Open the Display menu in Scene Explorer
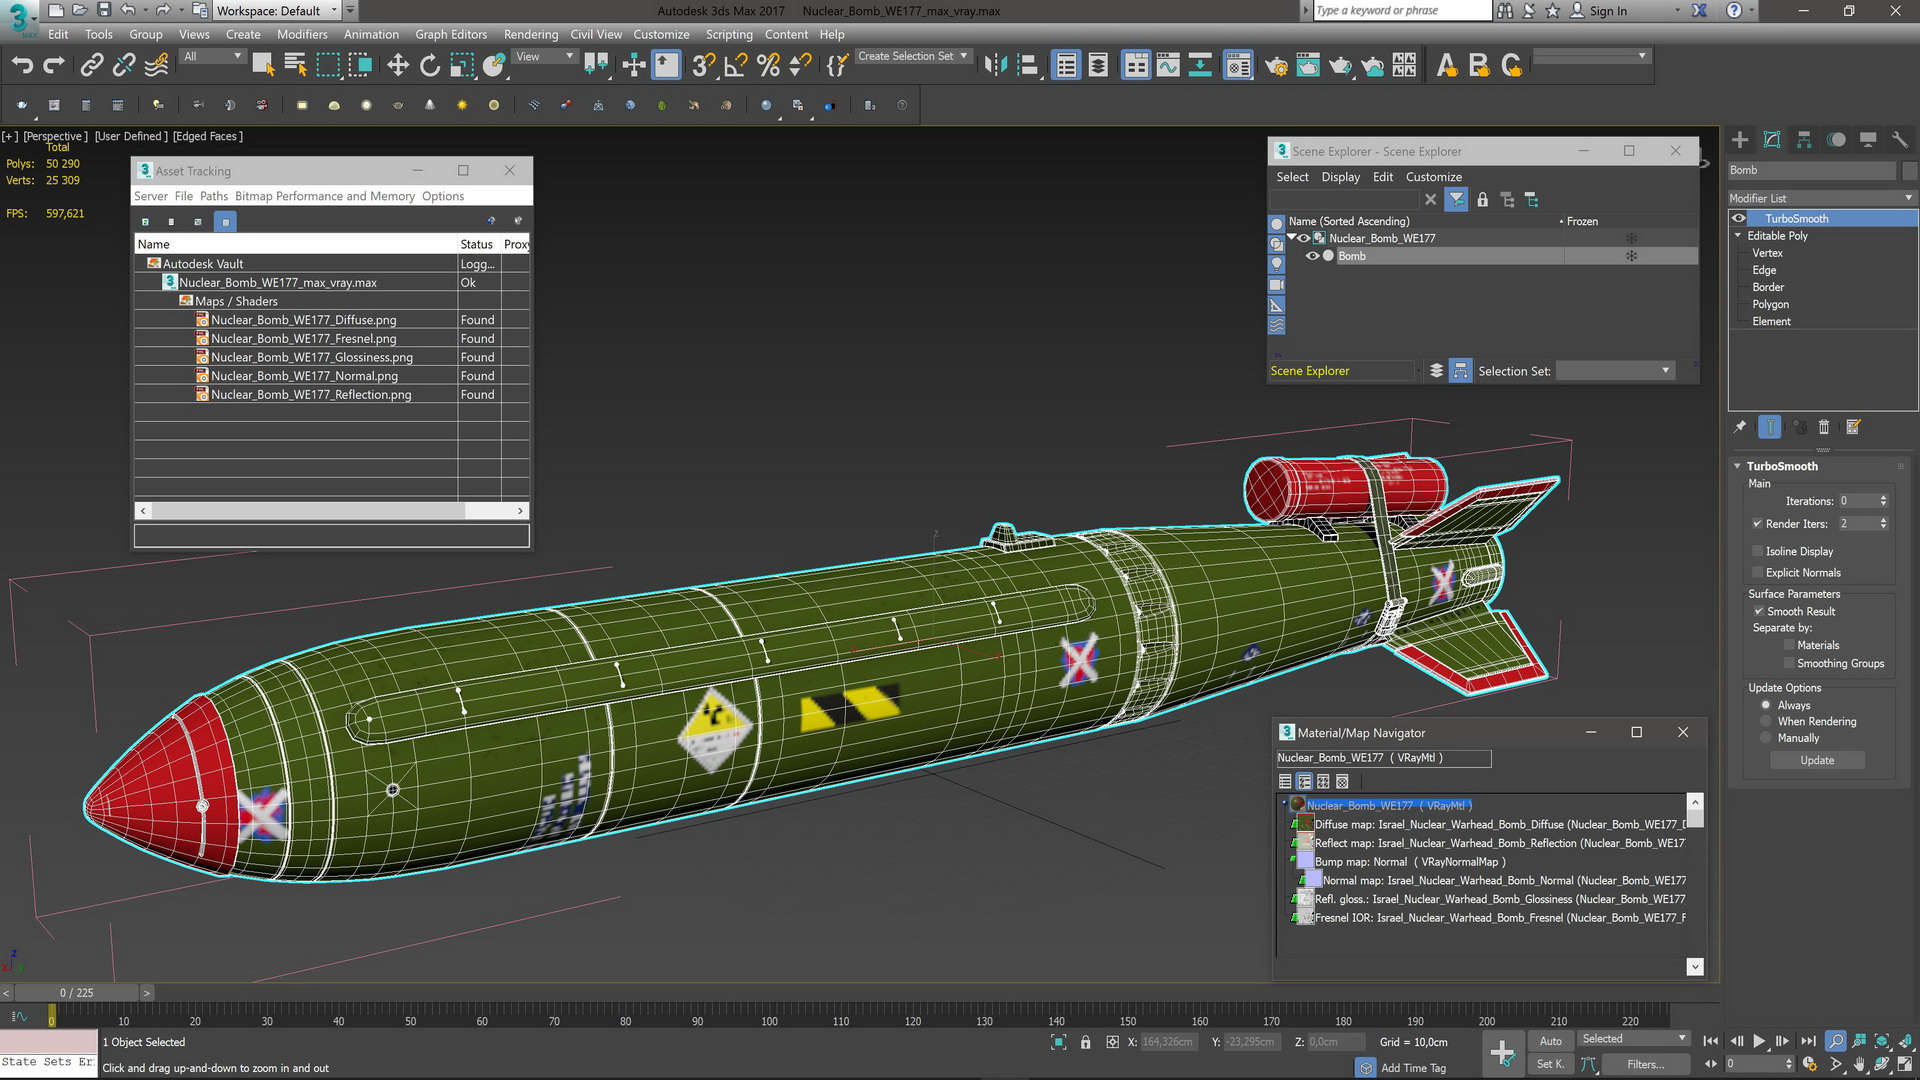1920x1080 pixels. 1340,177
